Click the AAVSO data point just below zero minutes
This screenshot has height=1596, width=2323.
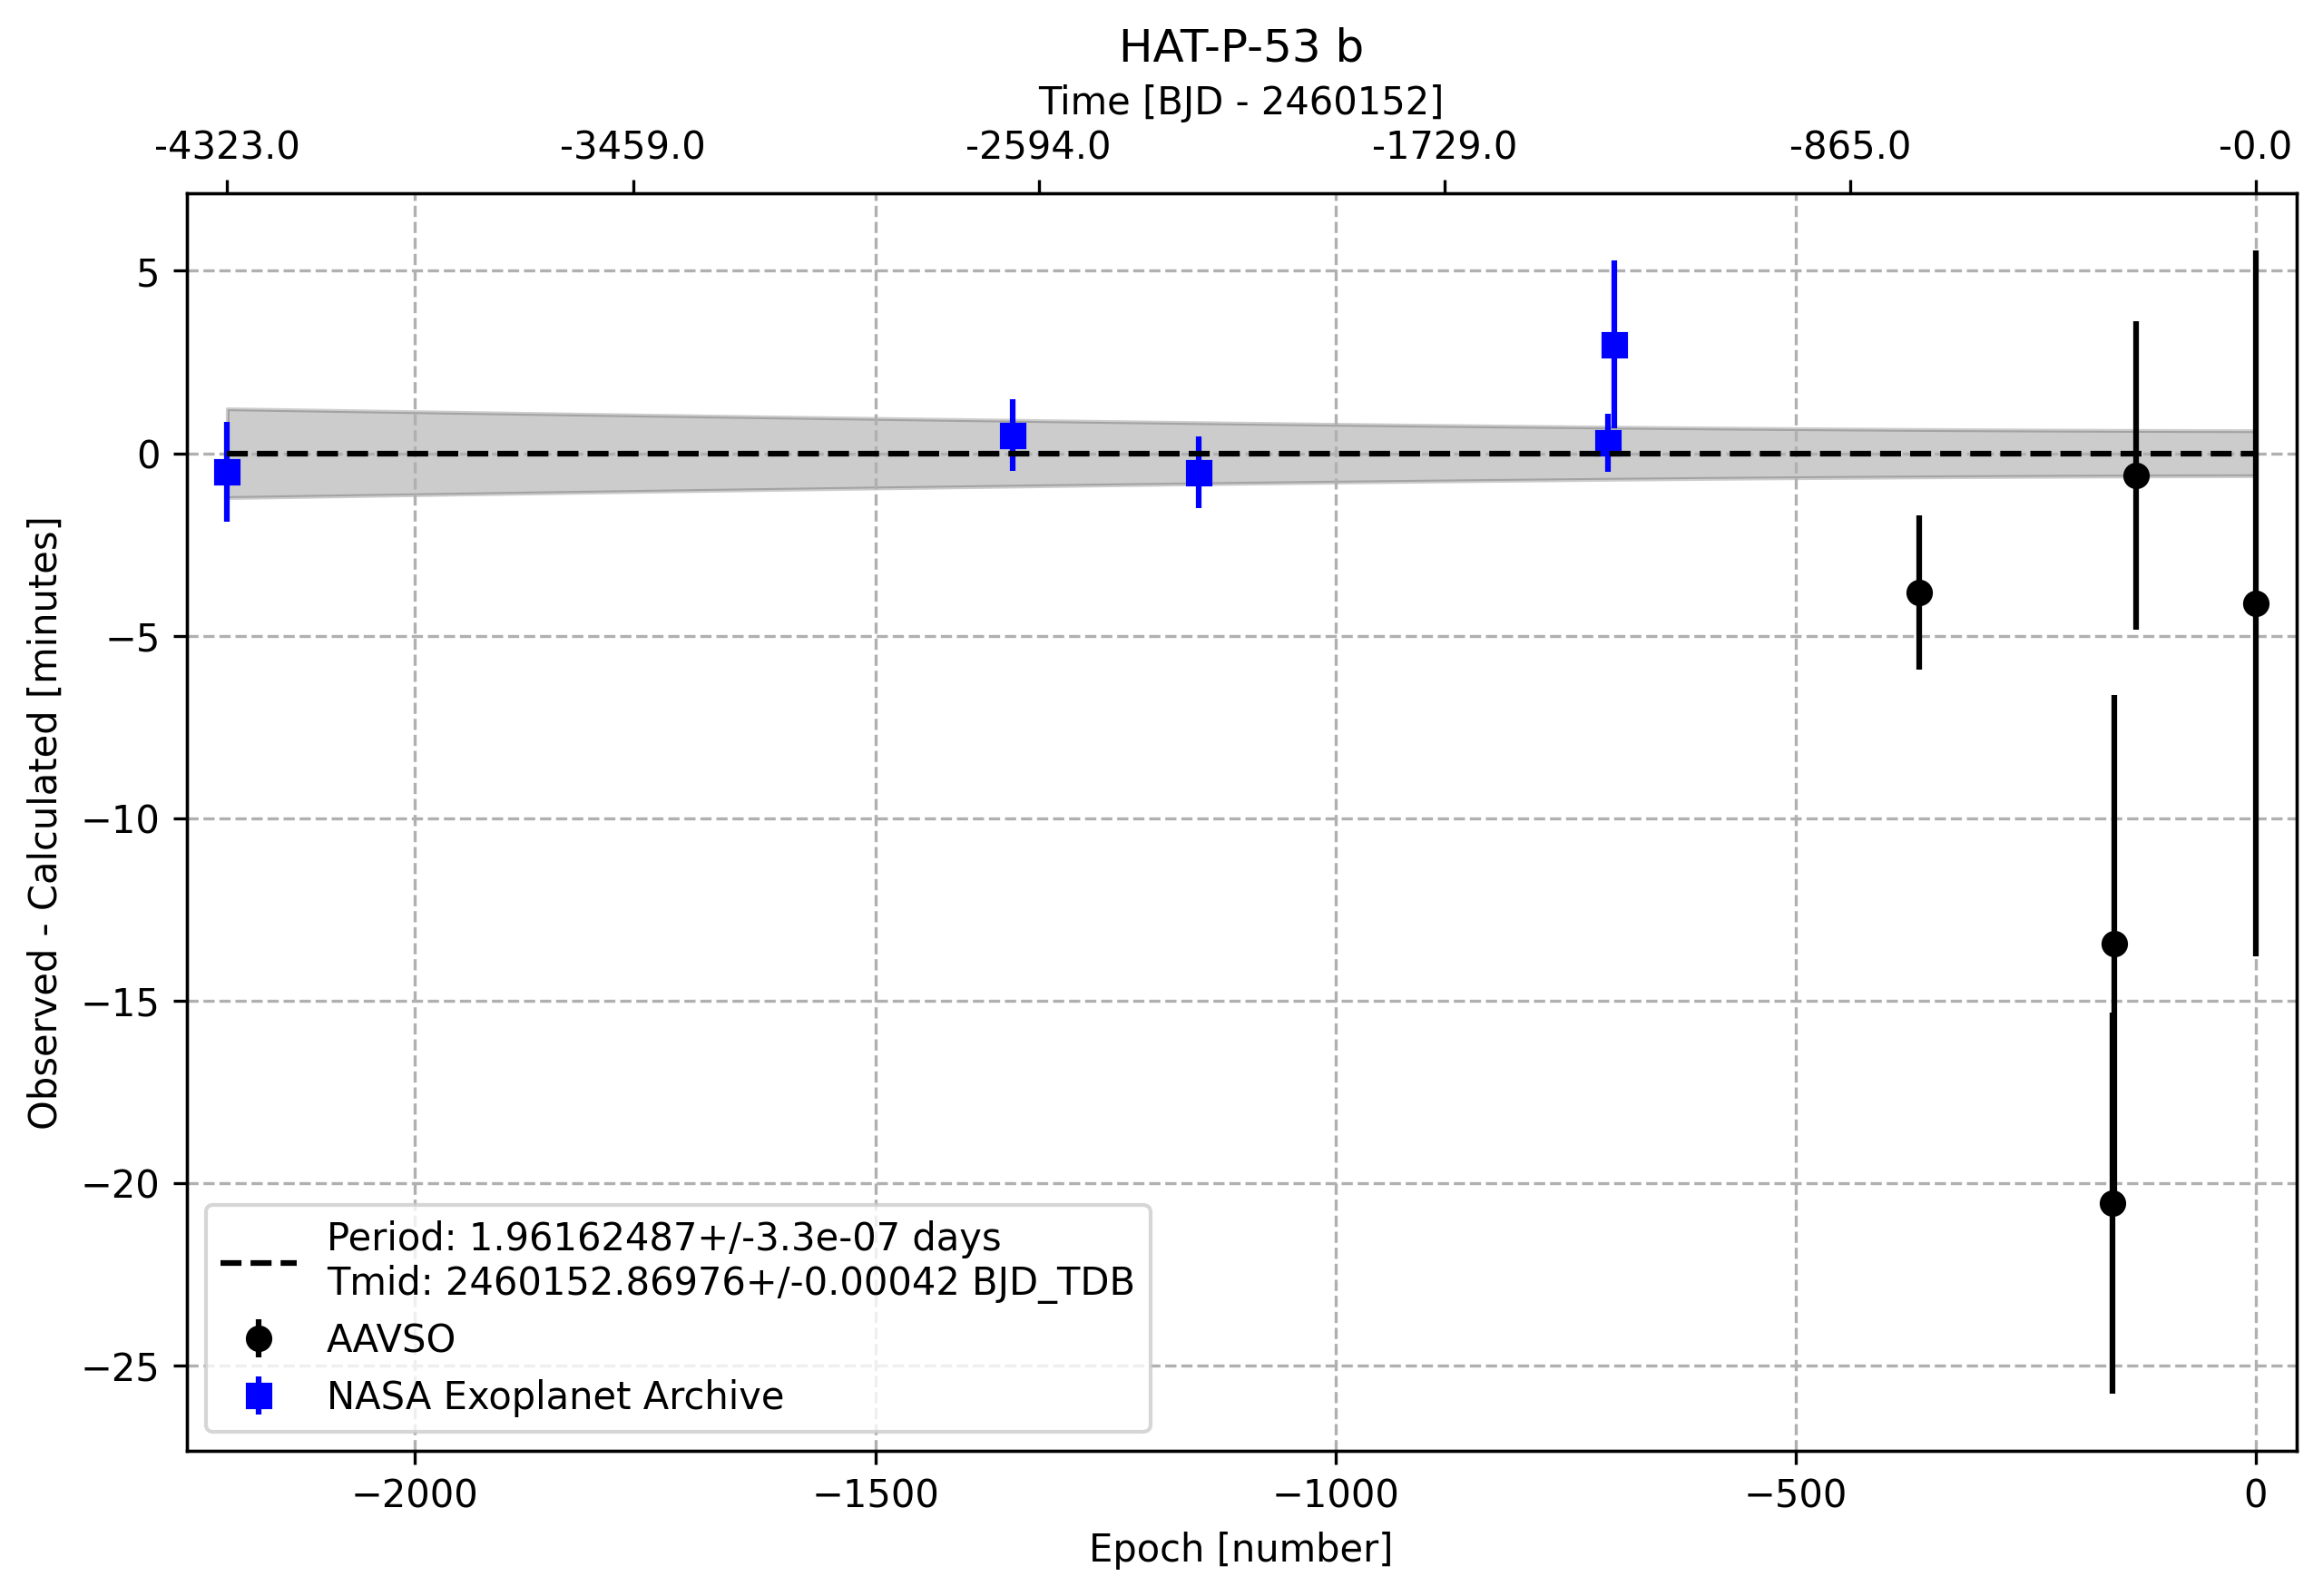(x=2136, y=476)
